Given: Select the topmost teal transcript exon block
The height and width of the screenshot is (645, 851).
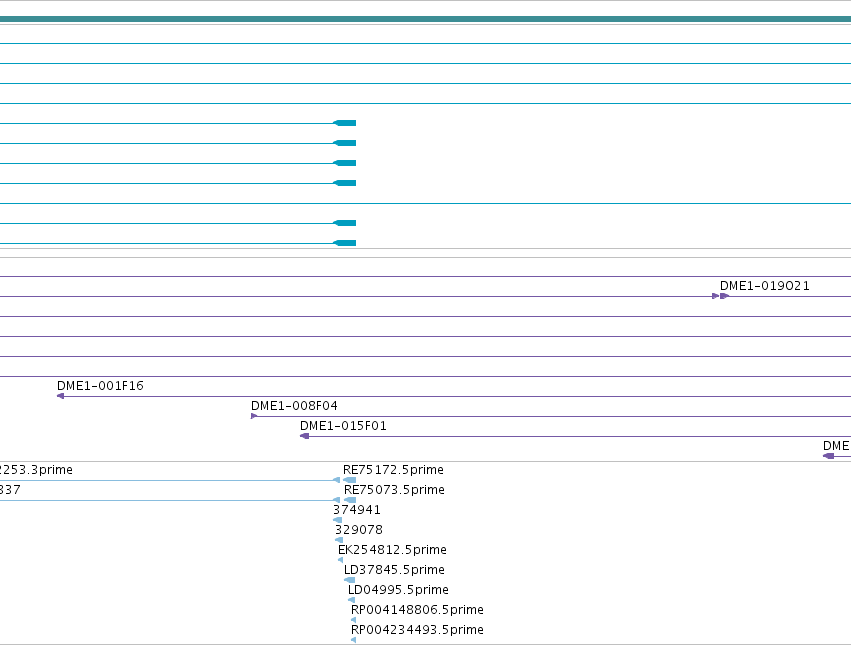Looking at the screenshot, I should (x=345, y=123).
